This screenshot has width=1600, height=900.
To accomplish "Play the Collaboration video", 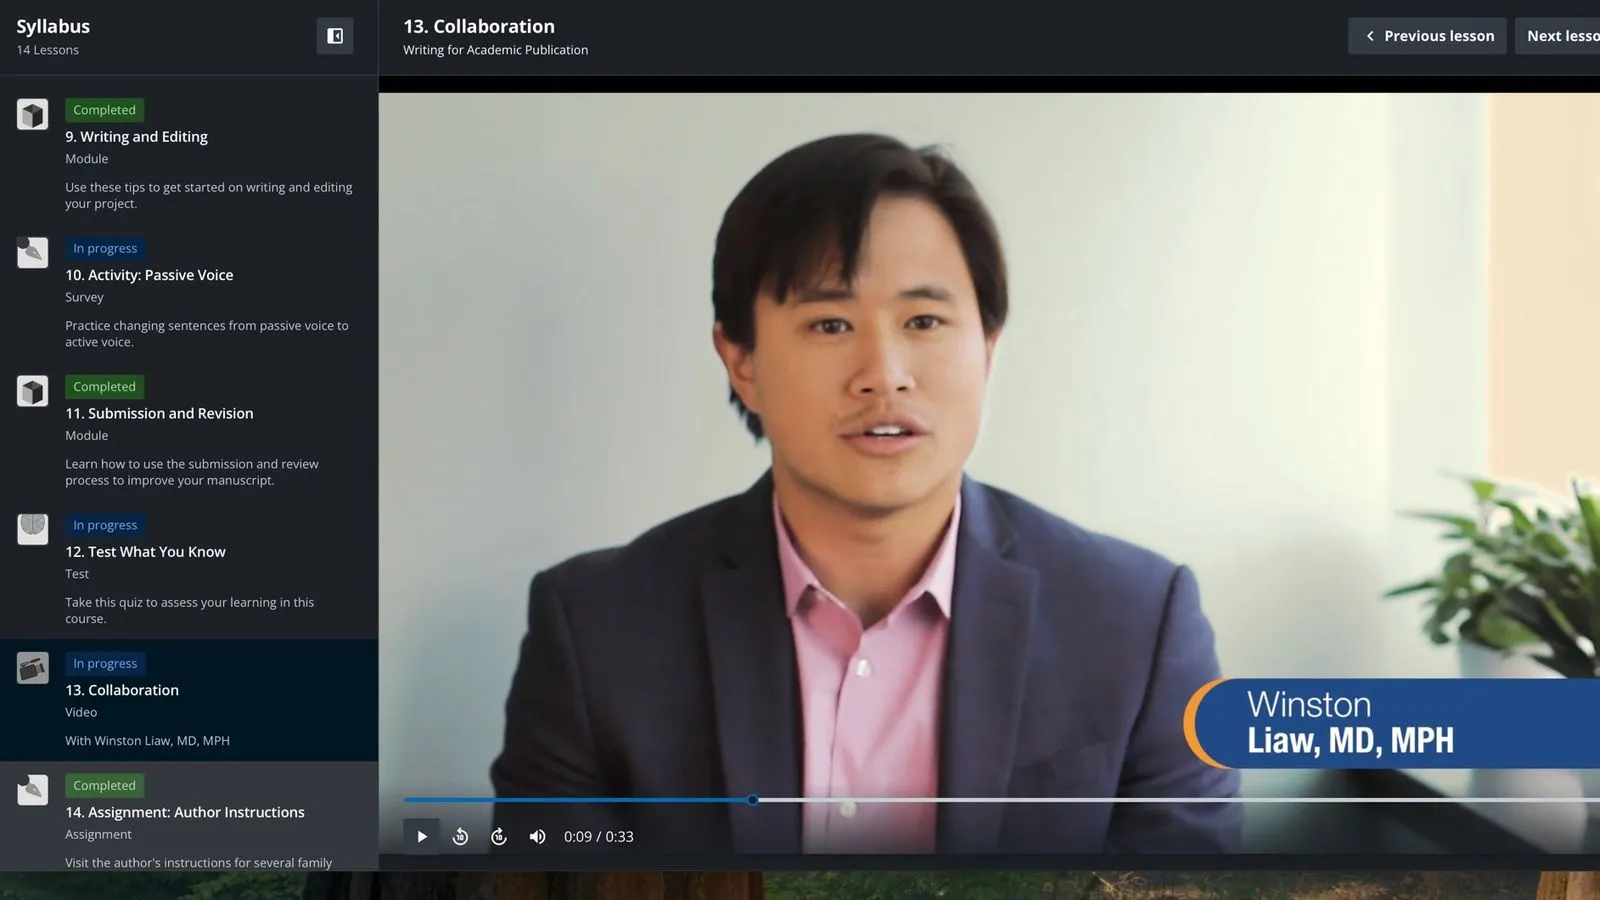I will coord(421,837).
